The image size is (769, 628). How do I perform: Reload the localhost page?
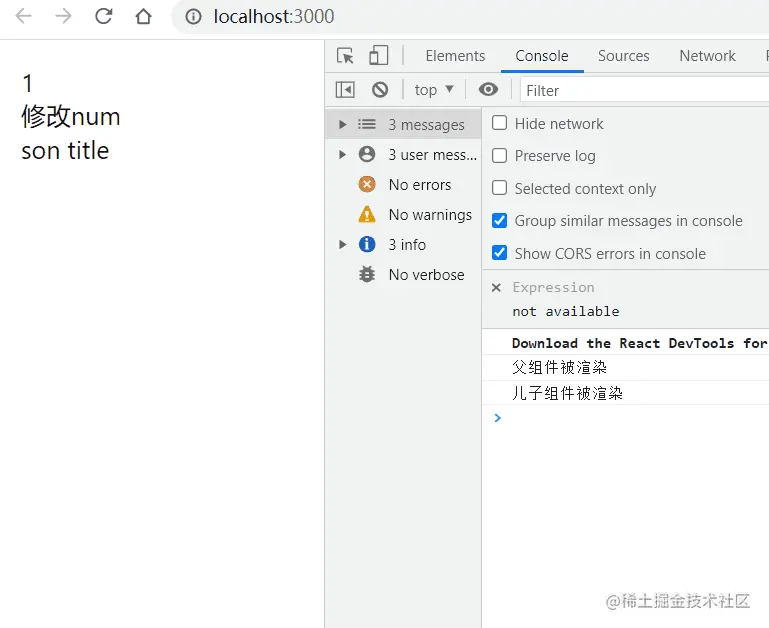[103, 16]
